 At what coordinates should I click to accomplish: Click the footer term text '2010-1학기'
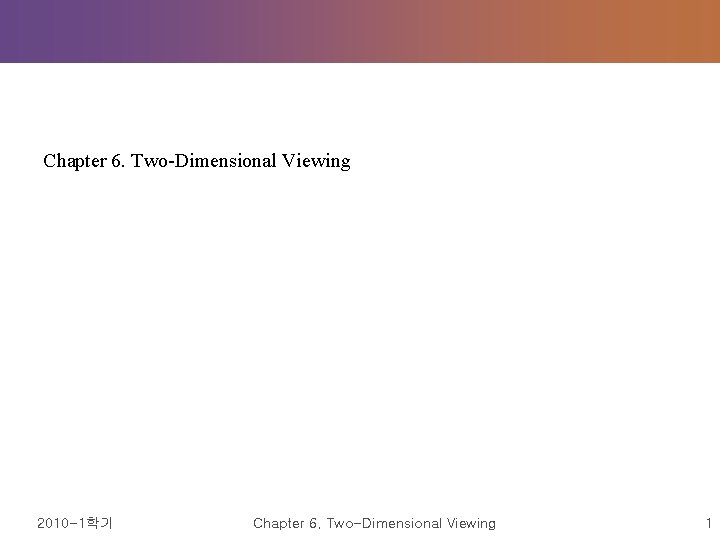pyautogui.click(x=75, y=523)
